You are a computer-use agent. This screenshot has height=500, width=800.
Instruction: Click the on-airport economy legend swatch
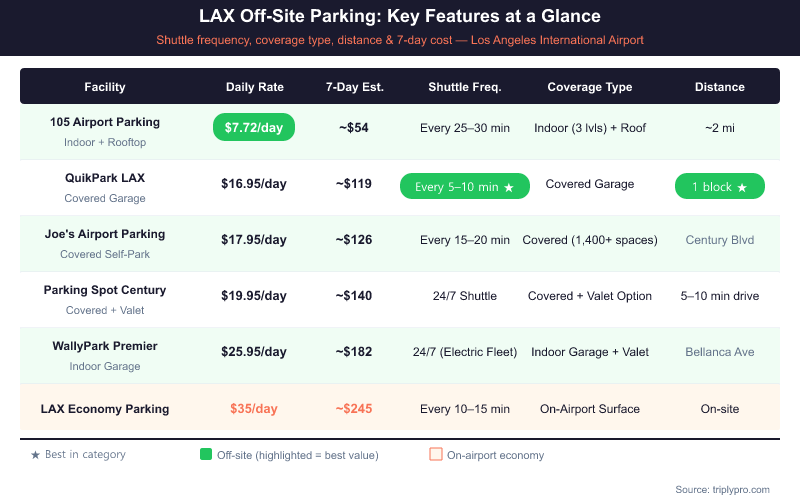436,455
